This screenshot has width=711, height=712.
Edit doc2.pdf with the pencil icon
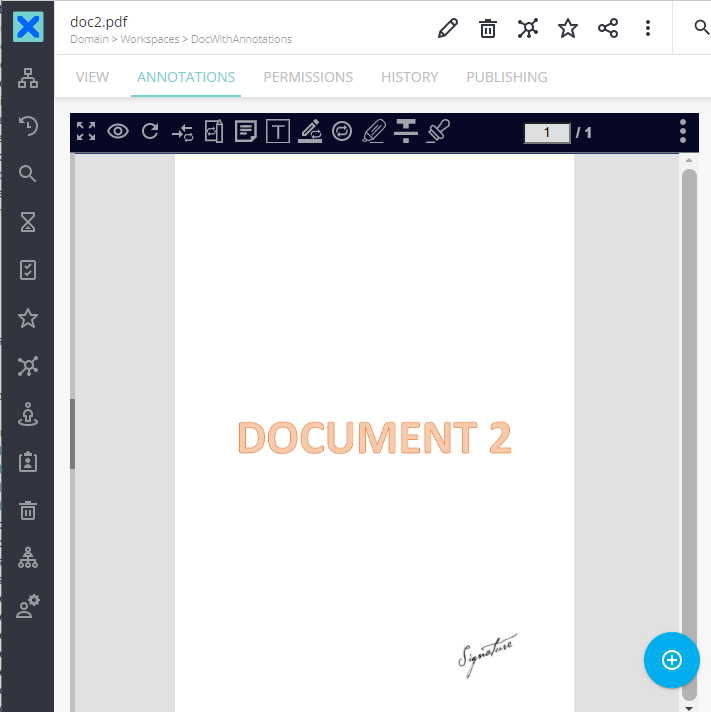[448, 28]
